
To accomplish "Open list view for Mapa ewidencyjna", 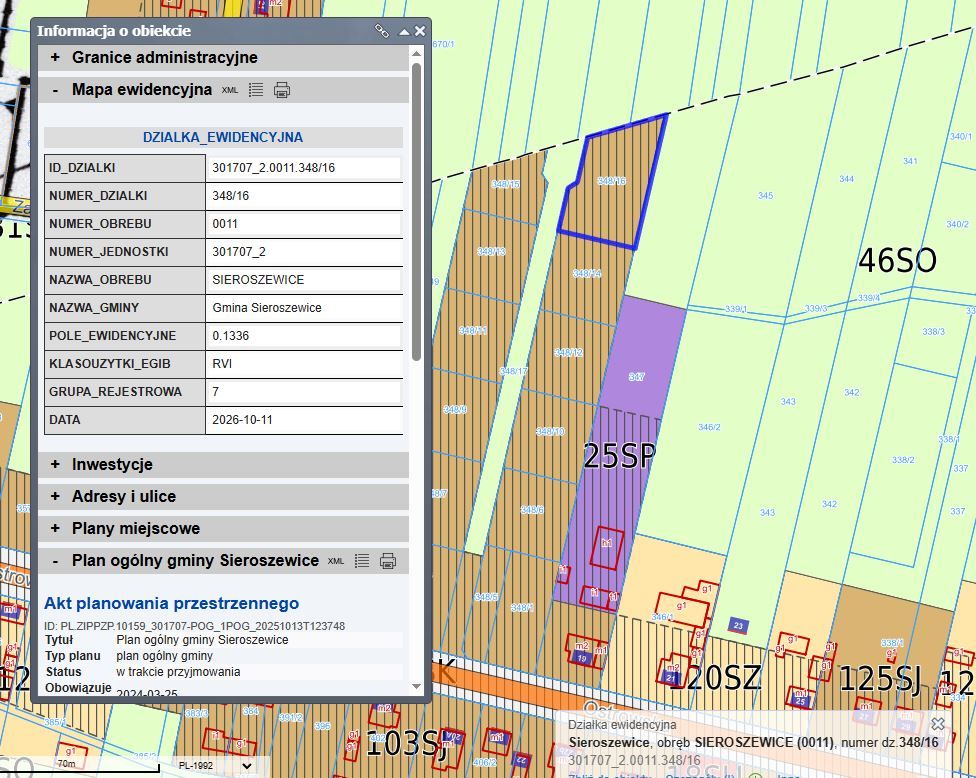I will pyautogui.click(x=256, y=90).
